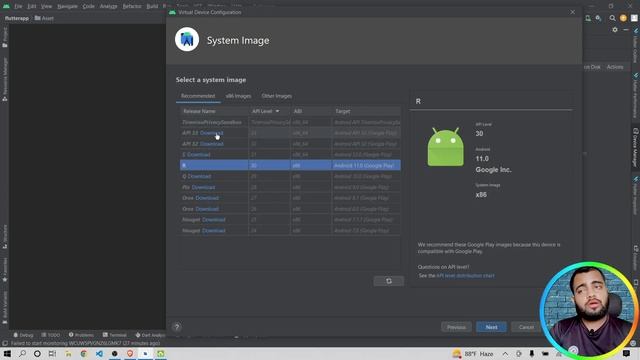640x360 pixels.
Task: Close the Virtual Device Configuration dialog
Action: pyautogui.click(x=572, y=12)
